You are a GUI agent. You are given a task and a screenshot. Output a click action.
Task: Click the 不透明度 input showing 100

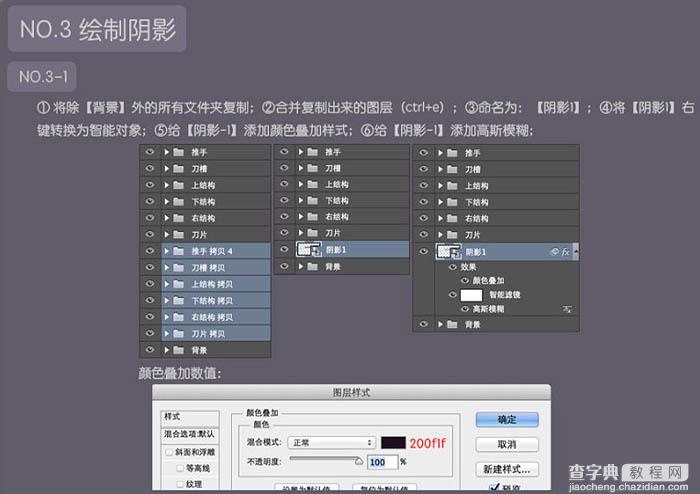coord(383,462)
